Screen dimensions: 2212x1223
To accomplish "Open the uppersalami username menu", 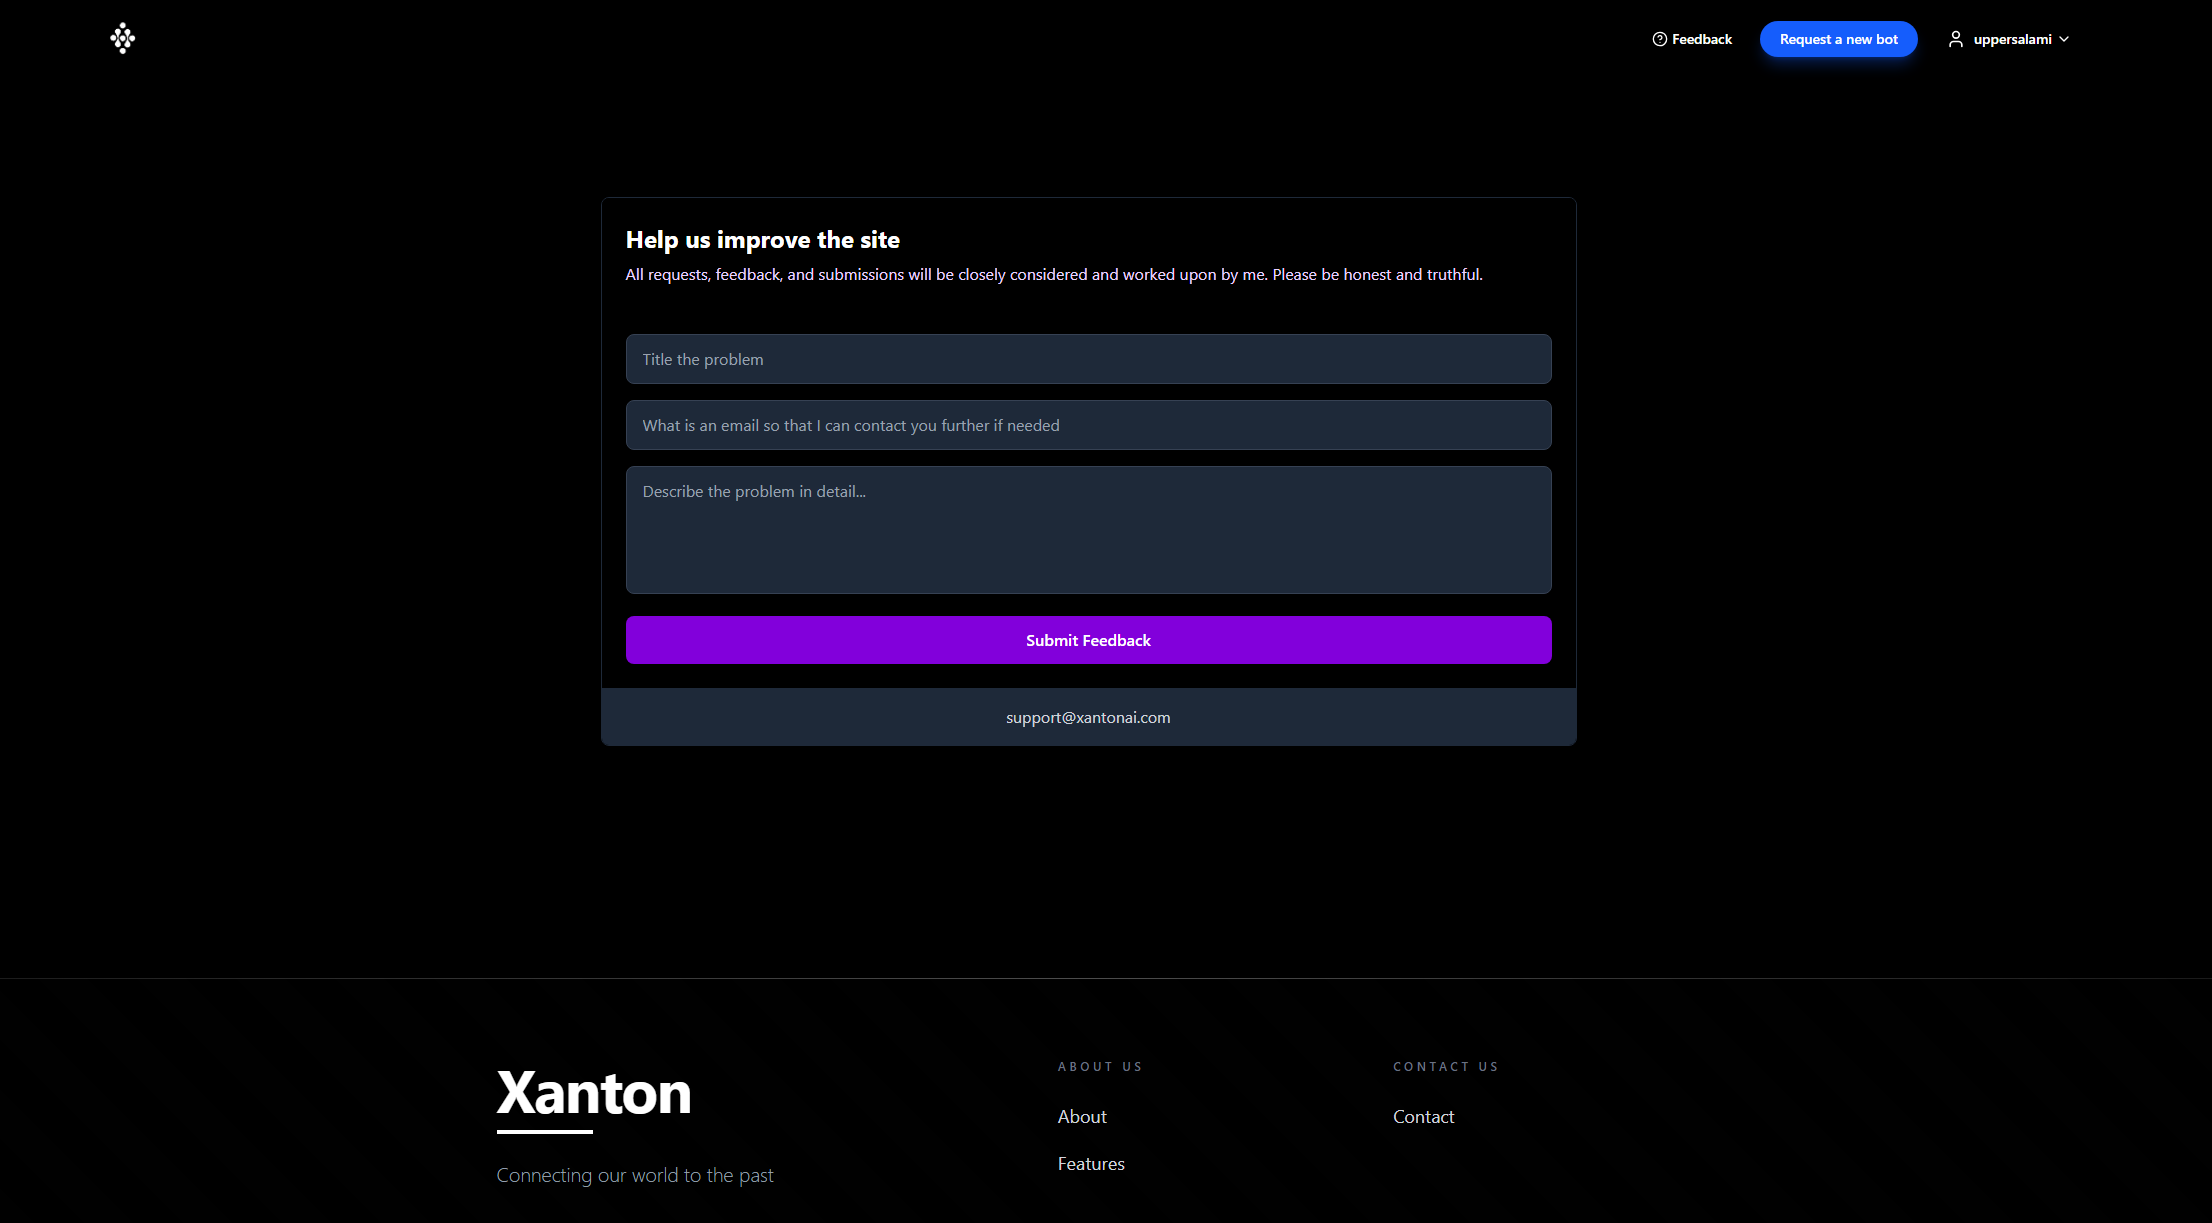I will click(x=2011, y=39).
